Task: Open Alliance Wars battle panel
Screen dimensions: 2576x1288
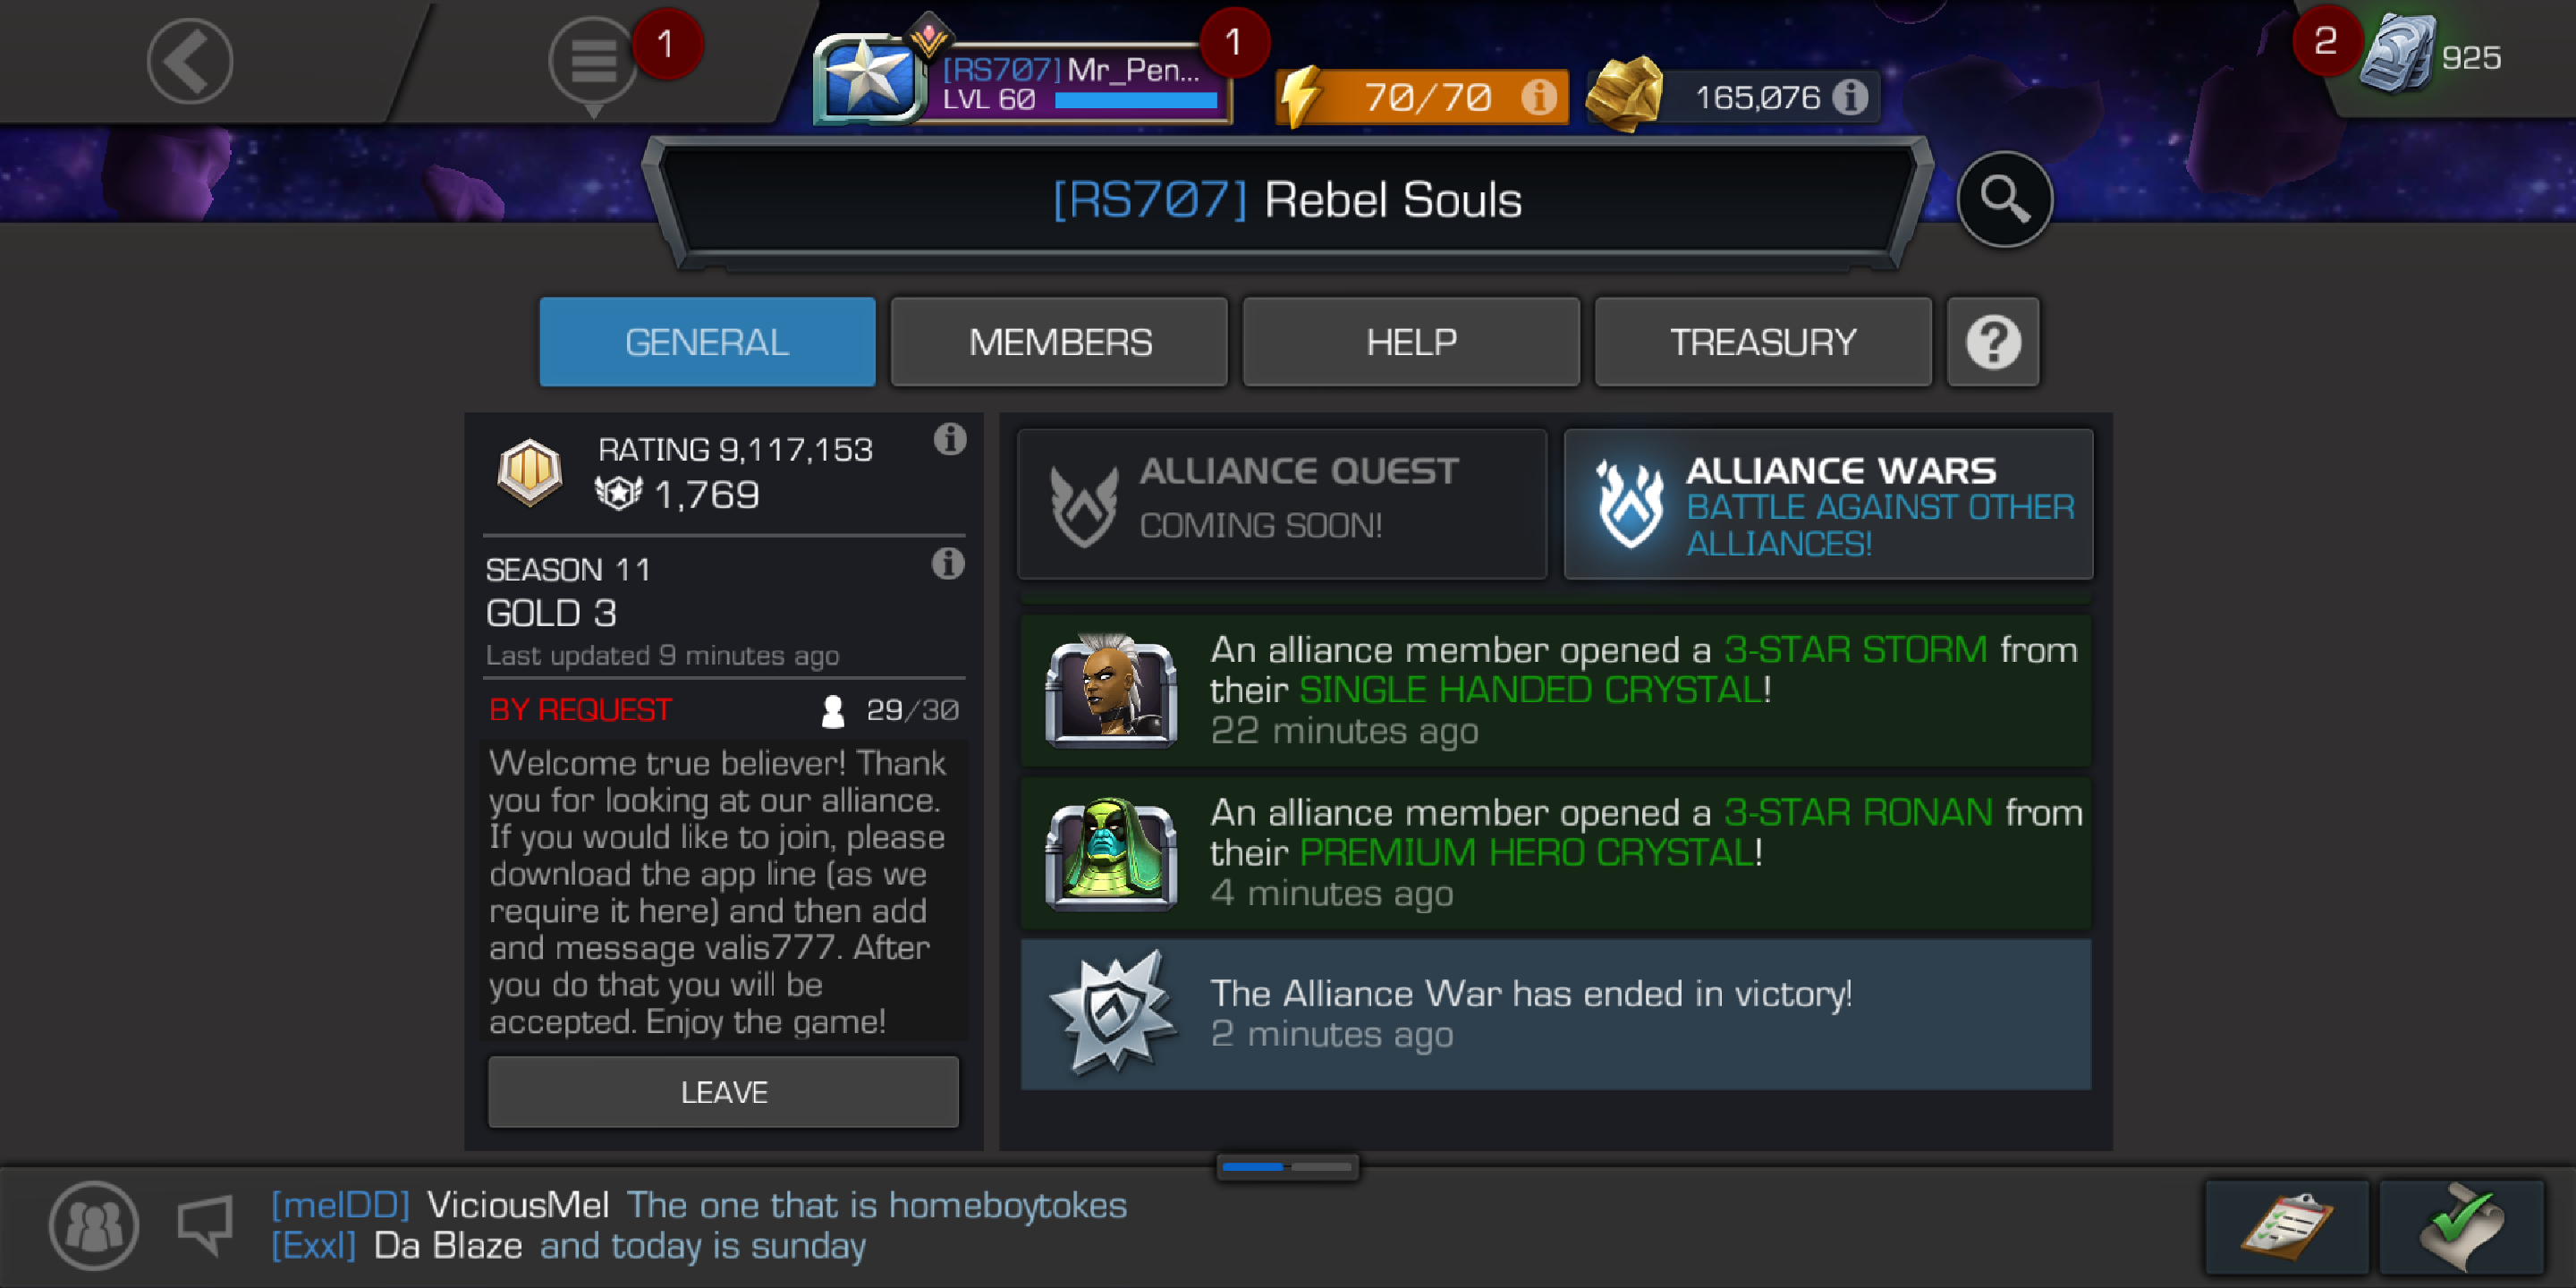Action: 1828,505
